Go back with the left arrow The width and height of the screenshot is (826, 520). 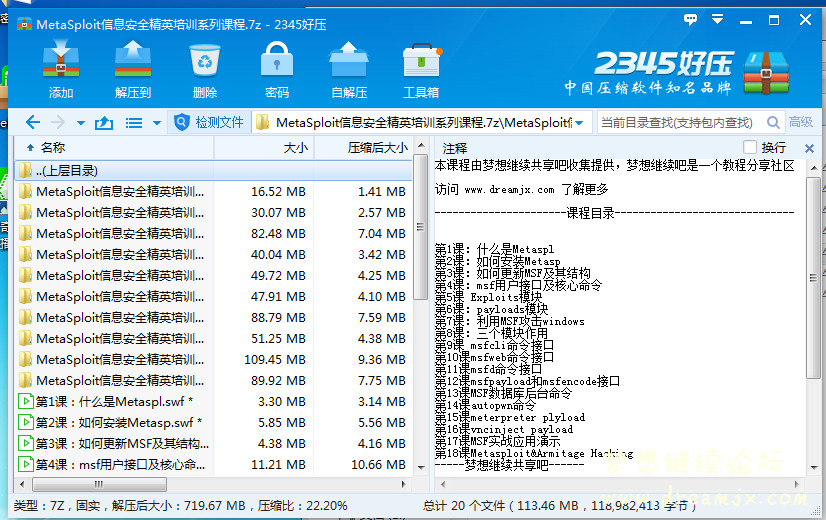point(33,123)
